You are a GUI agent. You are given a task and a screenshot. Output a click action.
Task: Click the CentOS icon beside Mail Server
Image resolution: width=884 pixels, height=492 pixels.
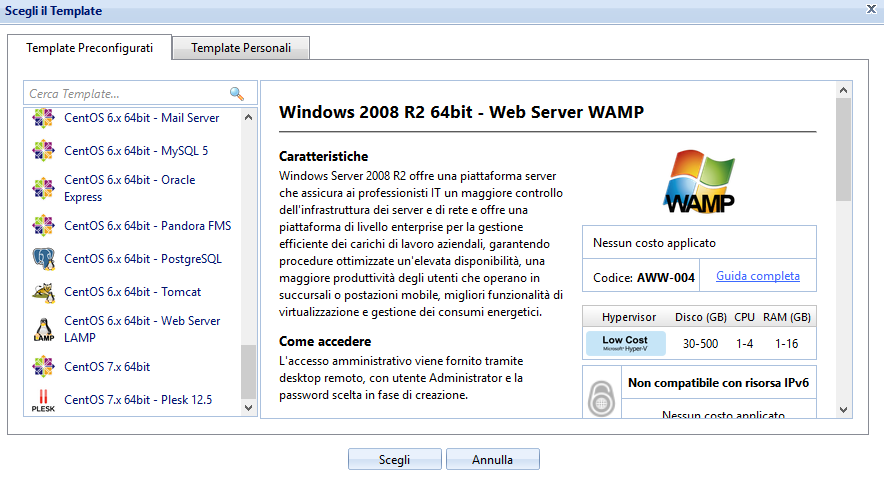43,118
